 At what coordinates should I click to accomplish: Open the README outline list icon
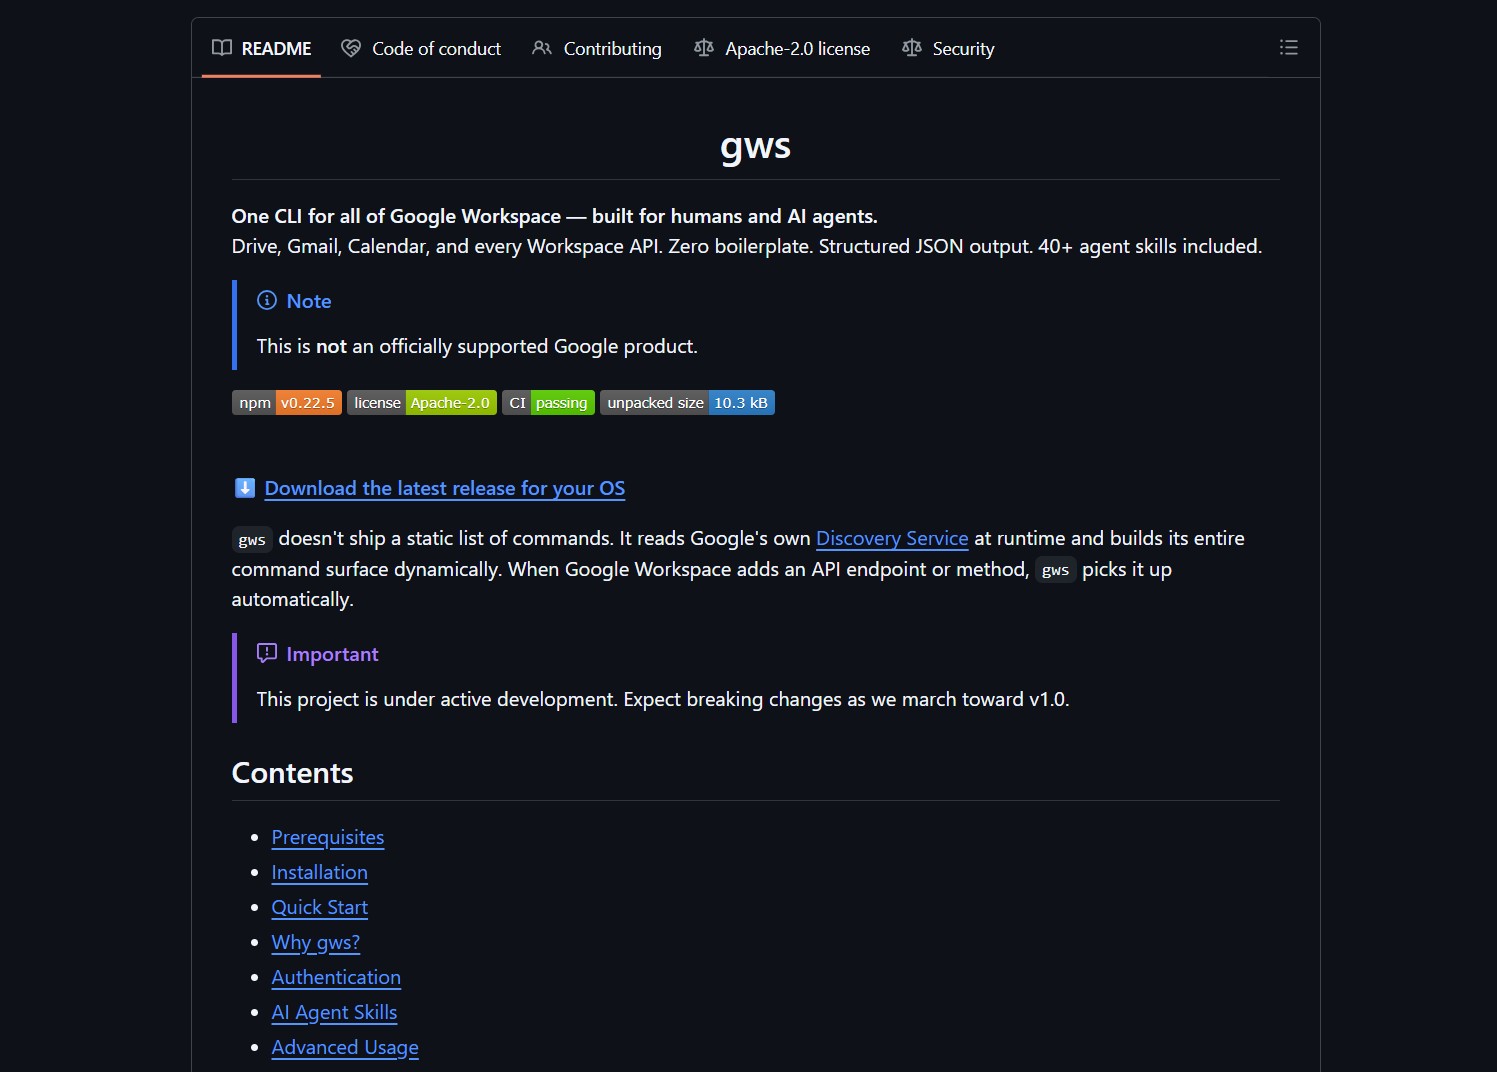[1288, 47]
